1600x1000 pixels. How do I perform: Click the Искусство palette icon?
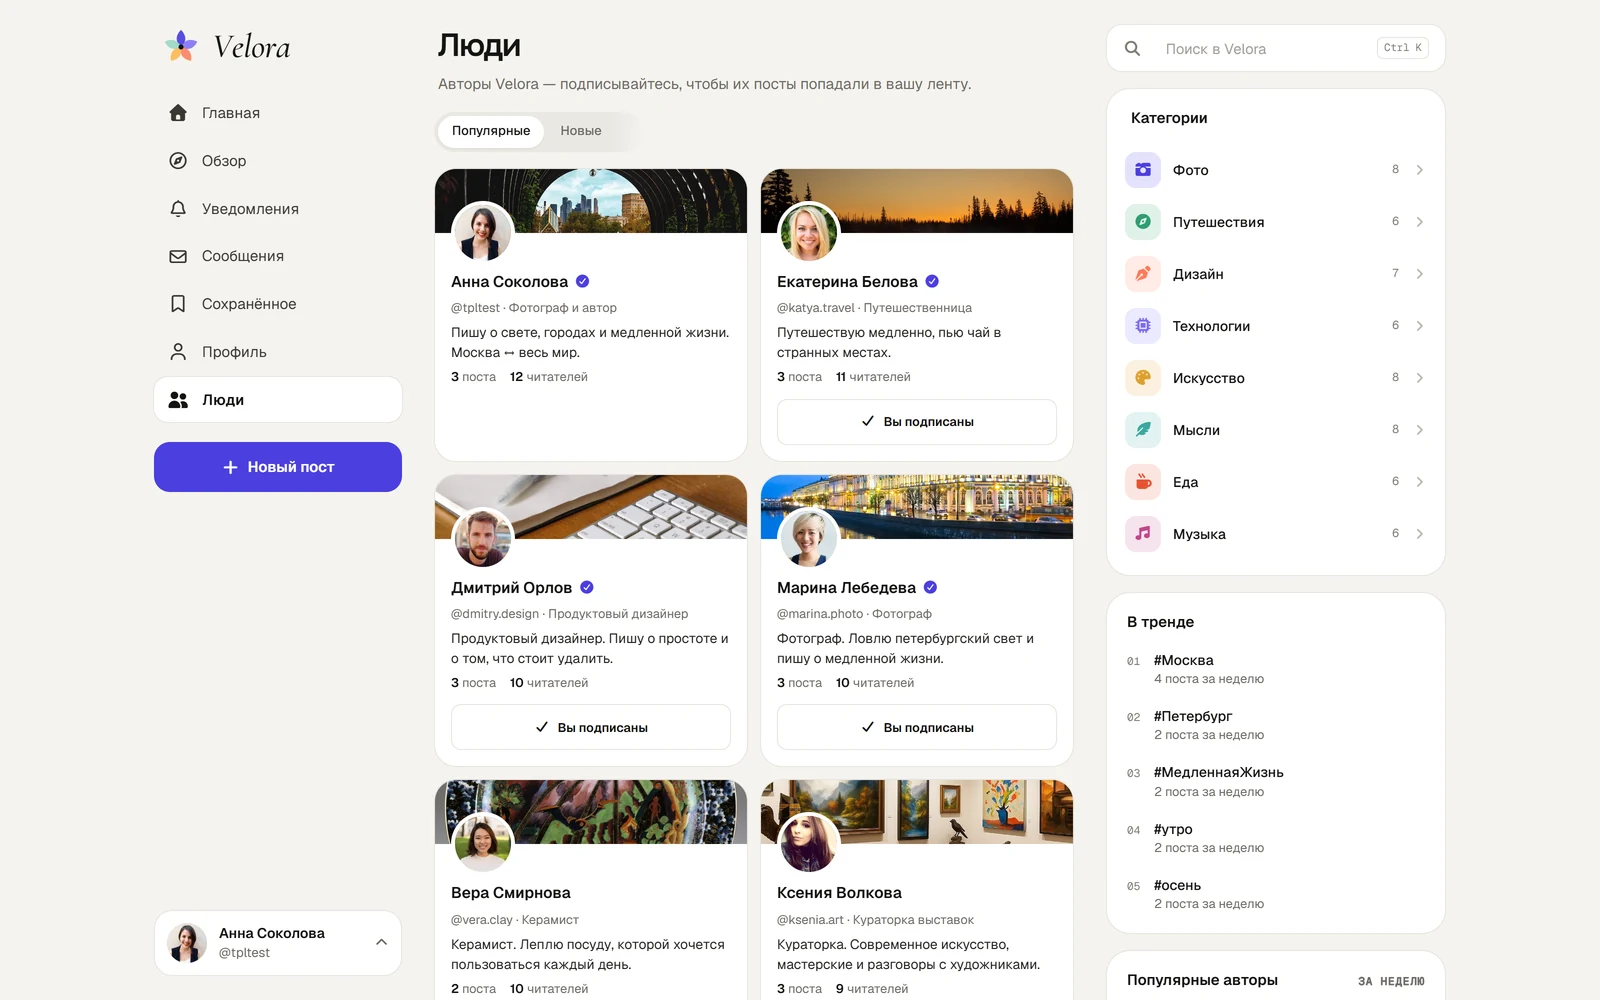1143,378
